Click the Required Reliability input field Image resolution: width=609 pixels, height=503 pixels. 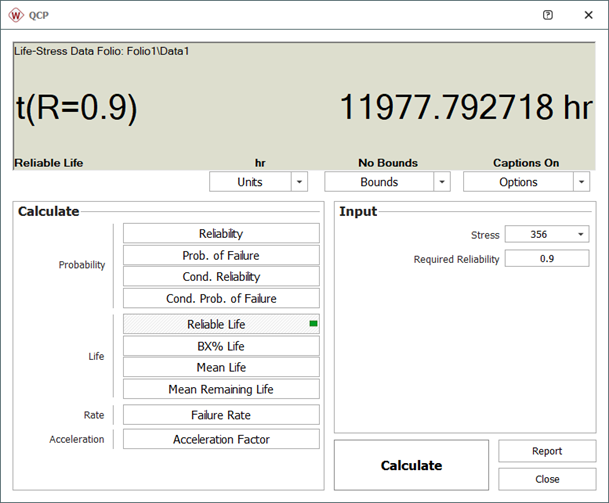(546, 259)
